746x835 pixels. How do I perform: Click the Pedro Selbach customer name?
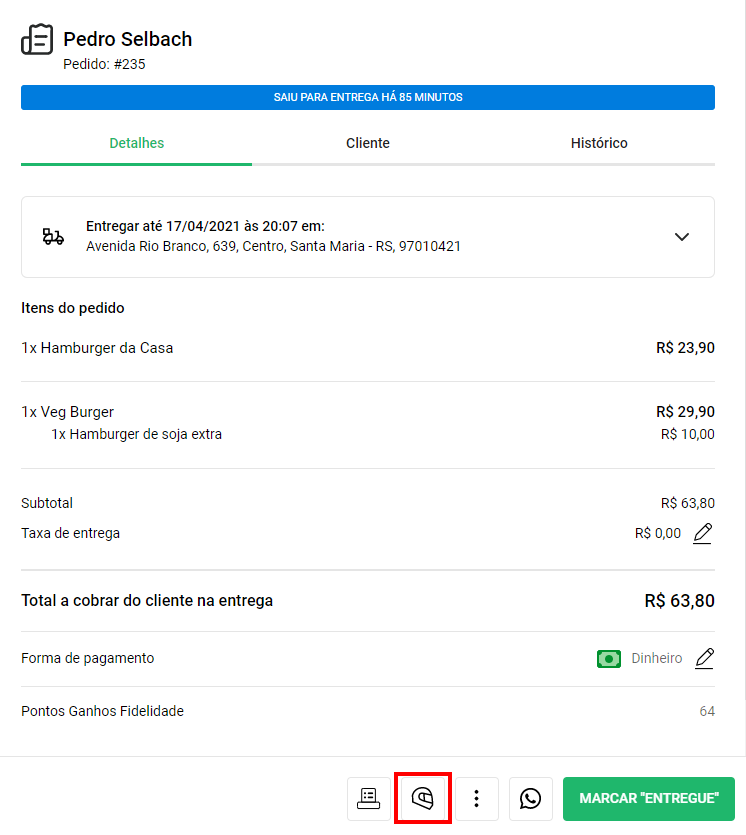point(128,39)
